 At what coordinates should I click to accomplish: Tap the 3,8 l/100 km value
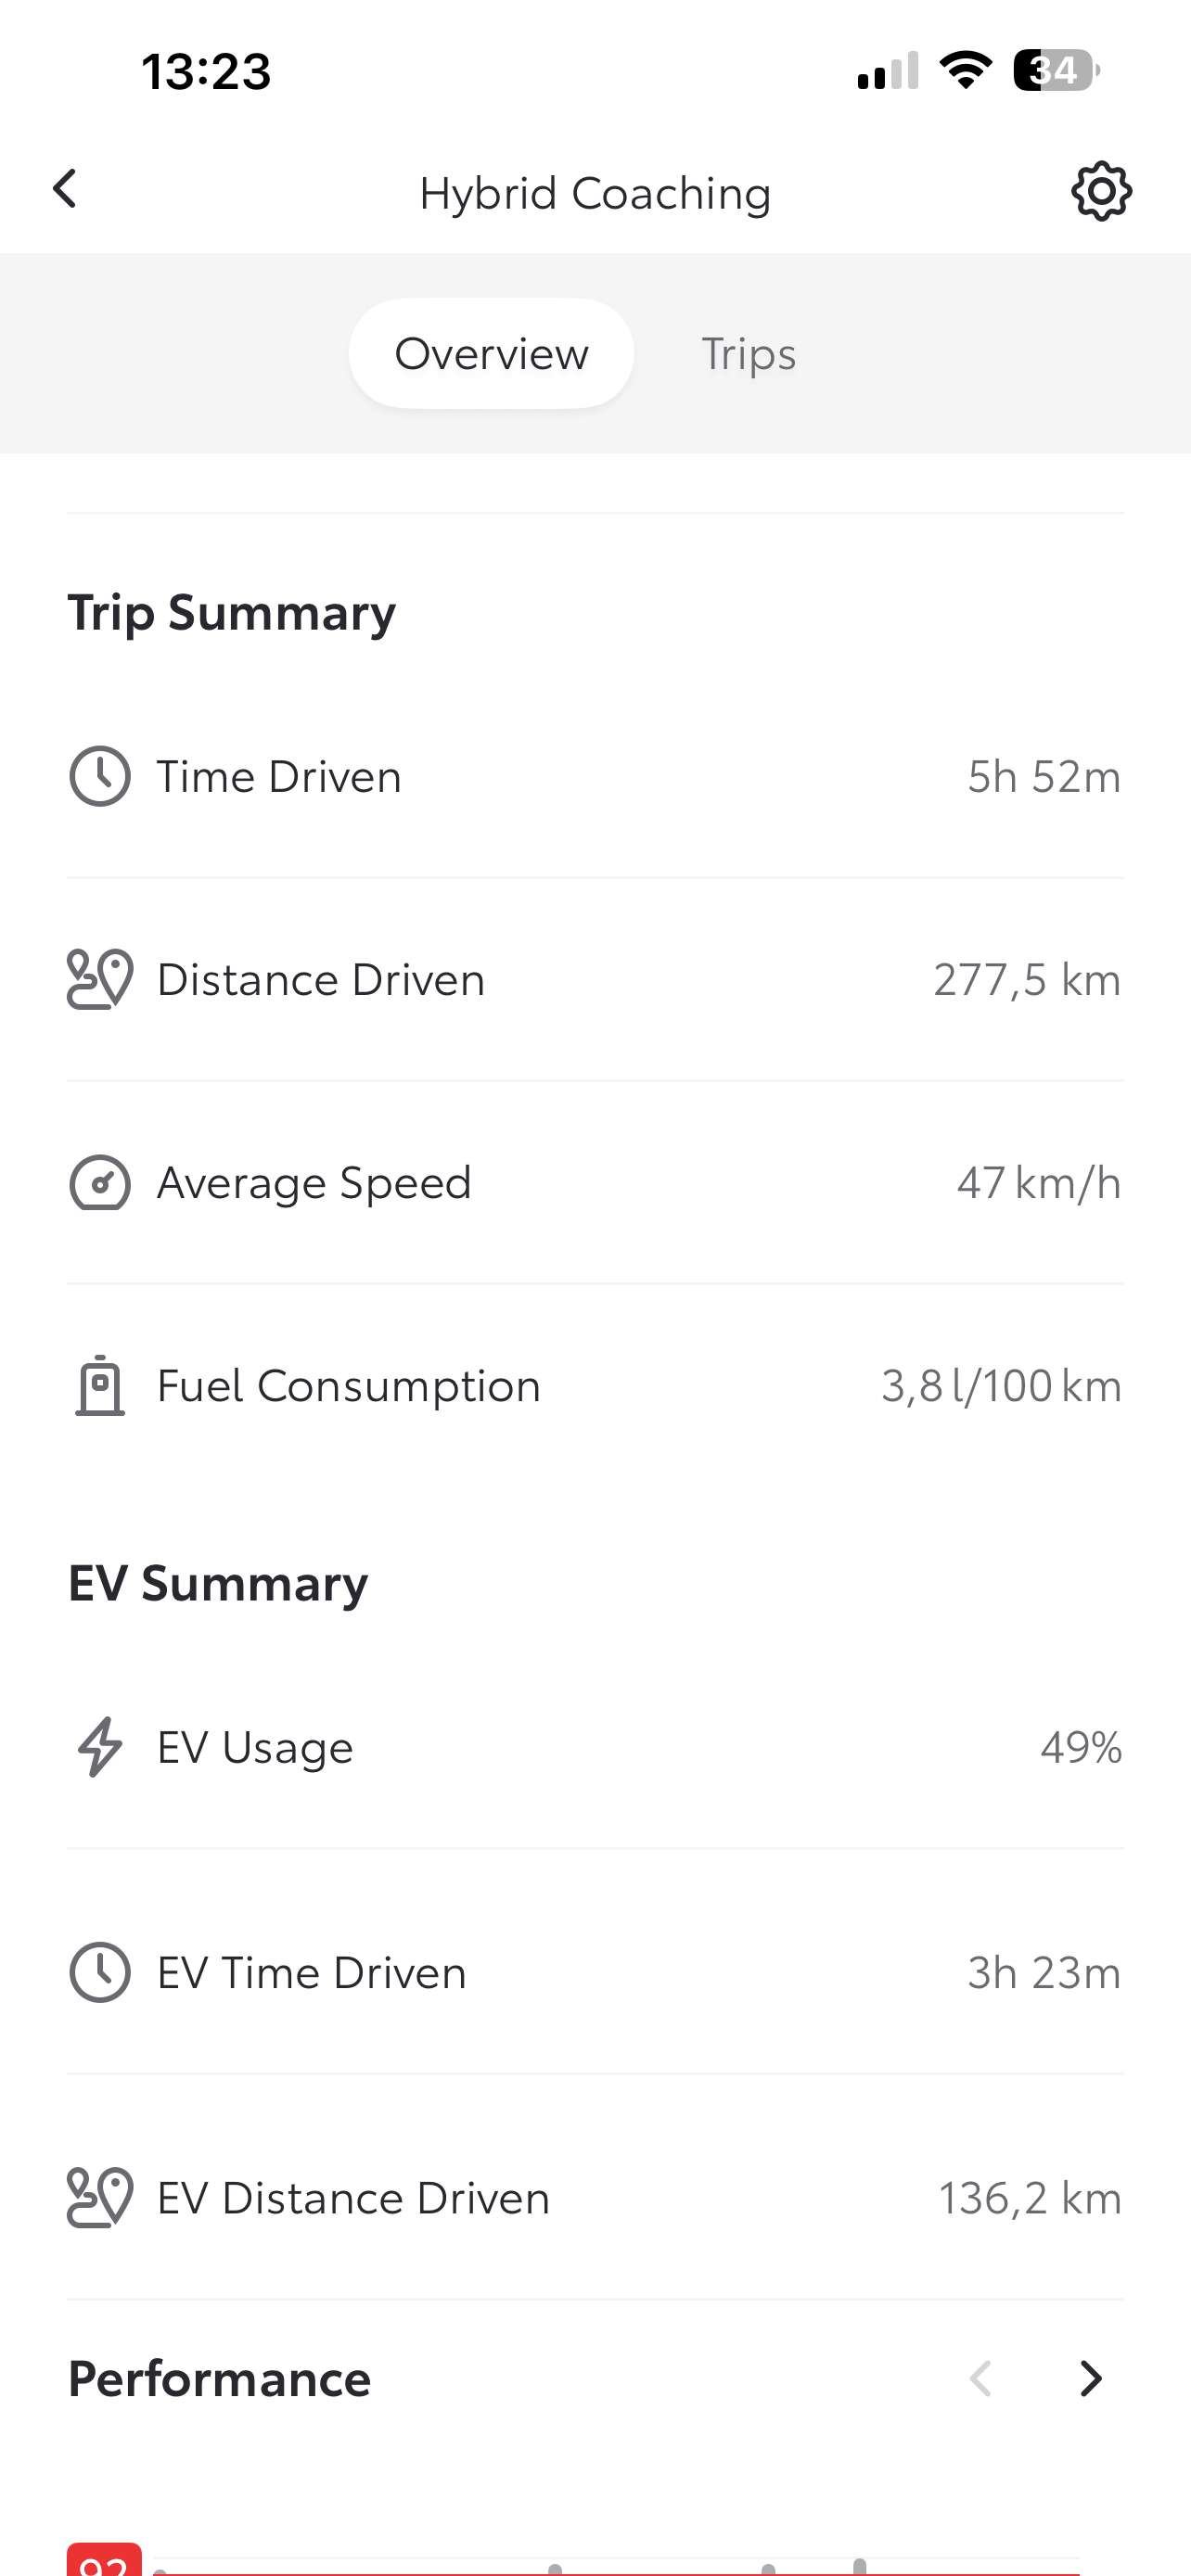pos(1001,1387)
